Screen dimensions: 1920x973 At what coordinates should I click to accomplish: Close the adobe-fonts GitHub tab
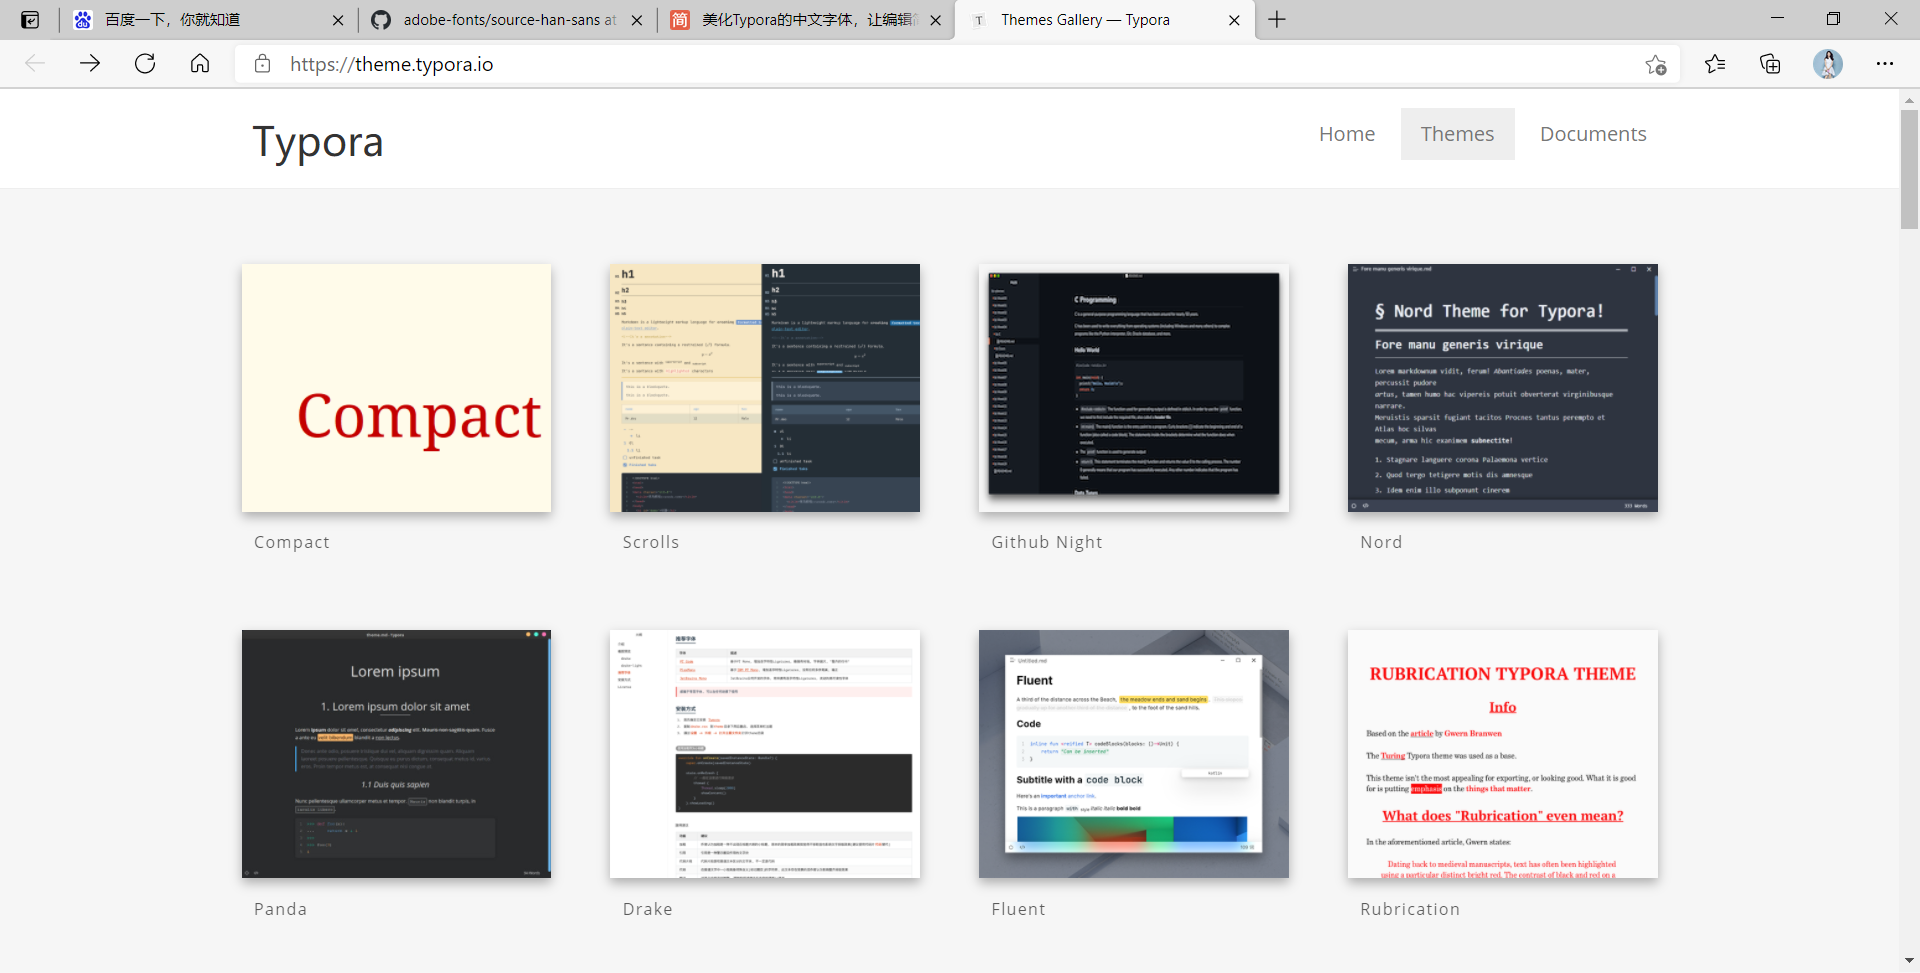tap(637, 20)
